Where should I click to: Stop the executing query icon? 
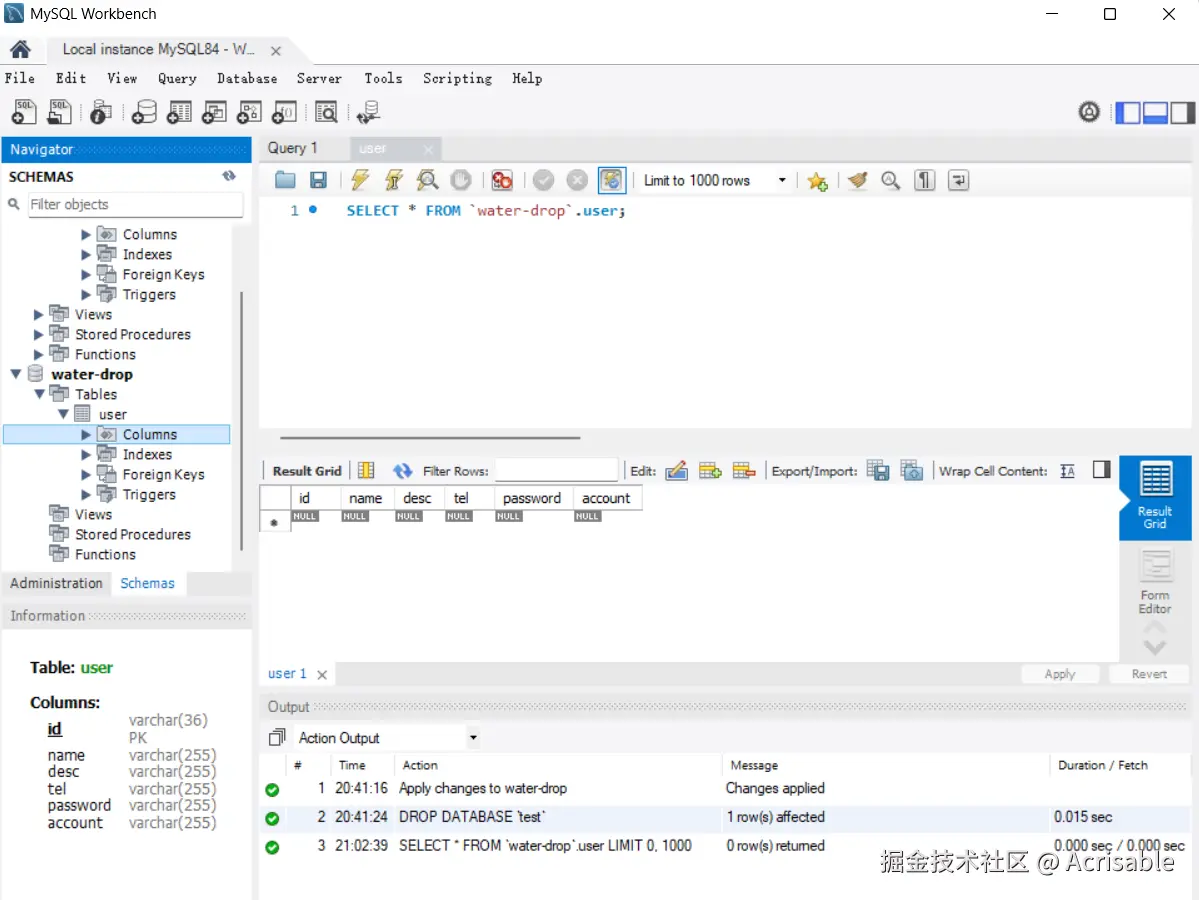[461, 180]
